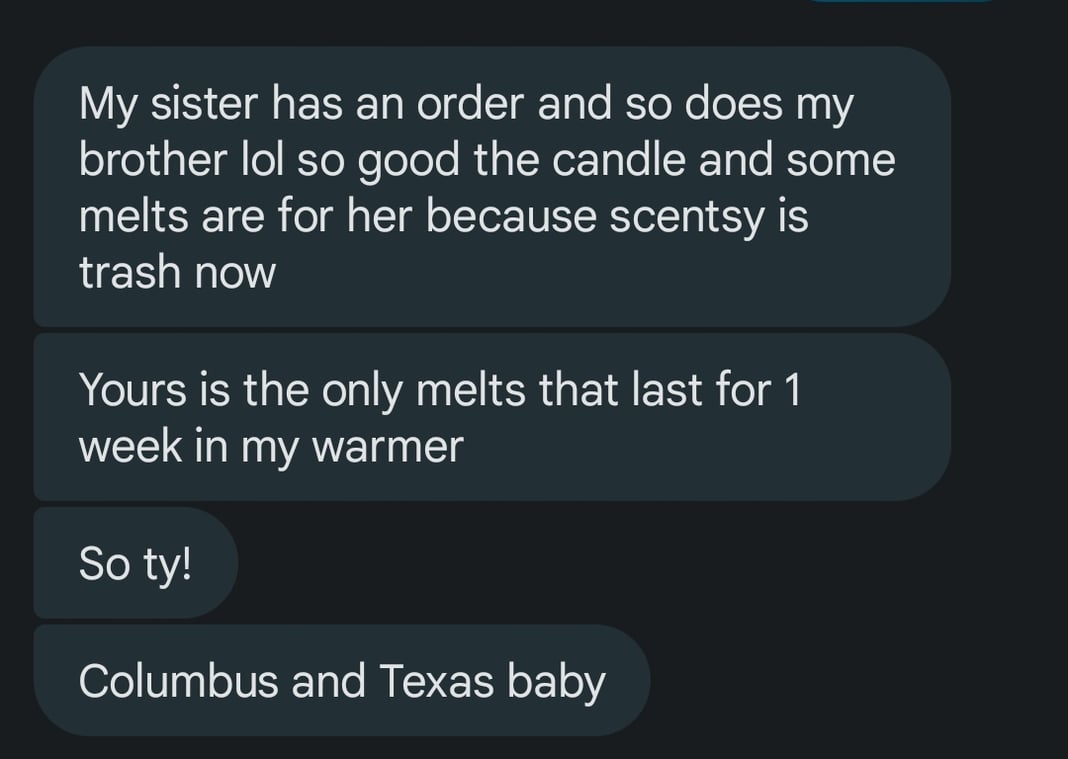The width and height of the screenshot is (1068, 759).
Task: Select the "So ty!" message bubble
Action: 136,563
